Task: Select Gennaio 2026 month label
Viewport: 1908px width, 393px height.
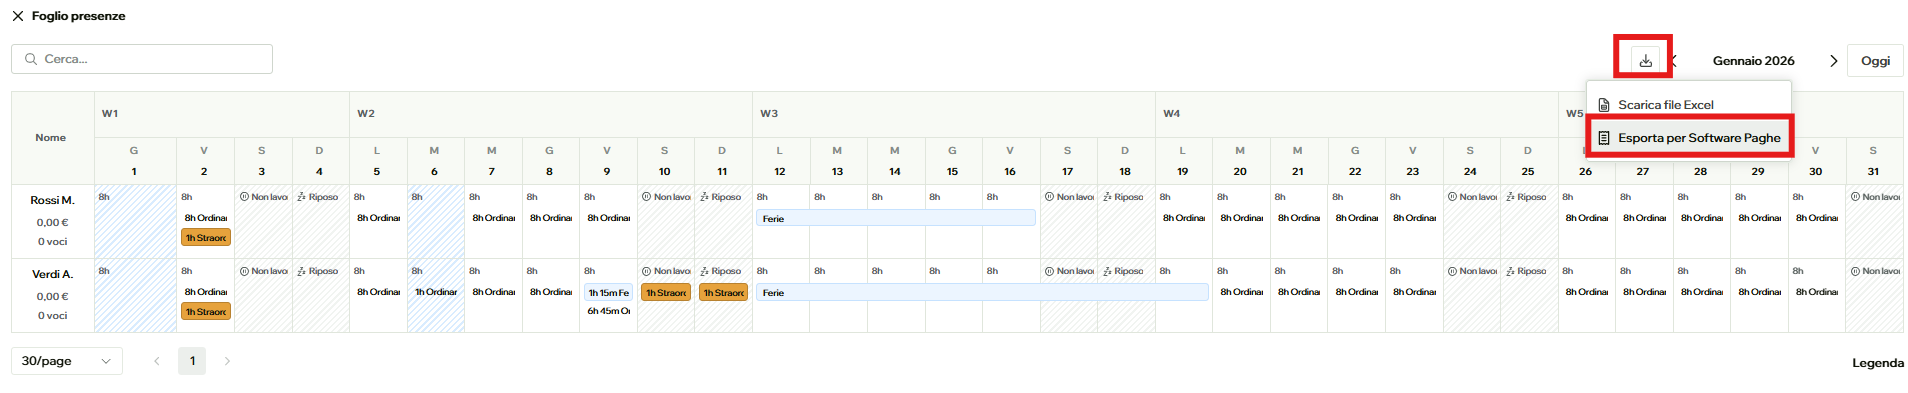Action: (1753, 61)
